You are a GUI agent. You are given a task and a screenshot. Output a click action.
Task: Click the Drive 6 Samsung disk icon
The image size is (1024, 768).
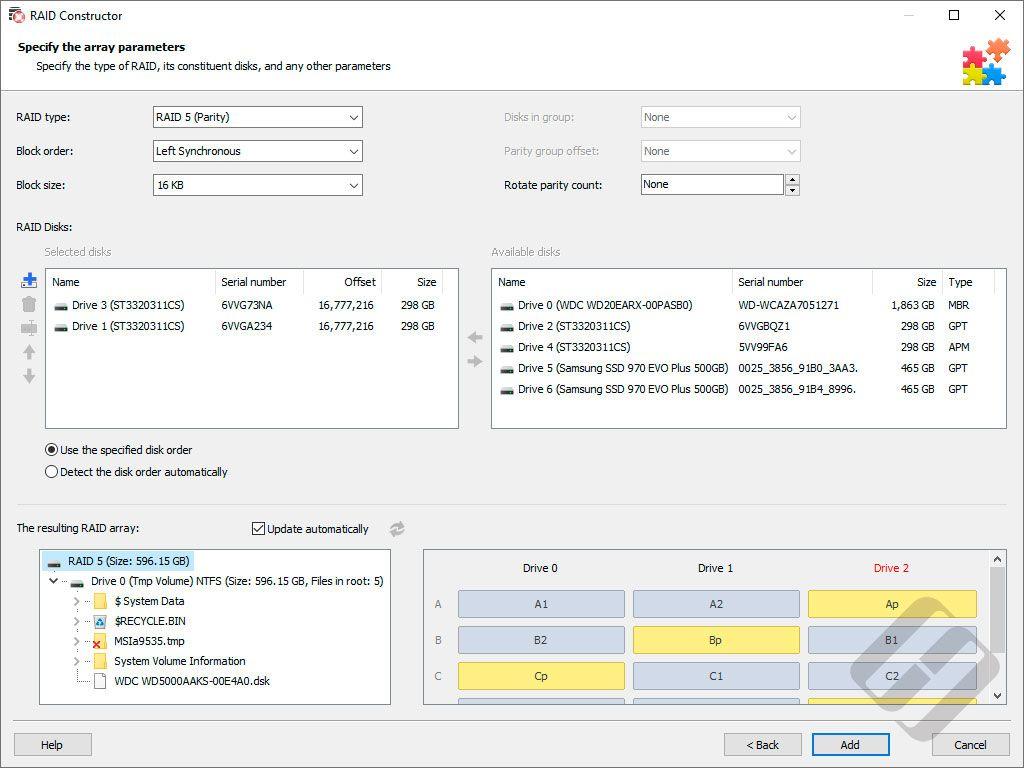507,389
